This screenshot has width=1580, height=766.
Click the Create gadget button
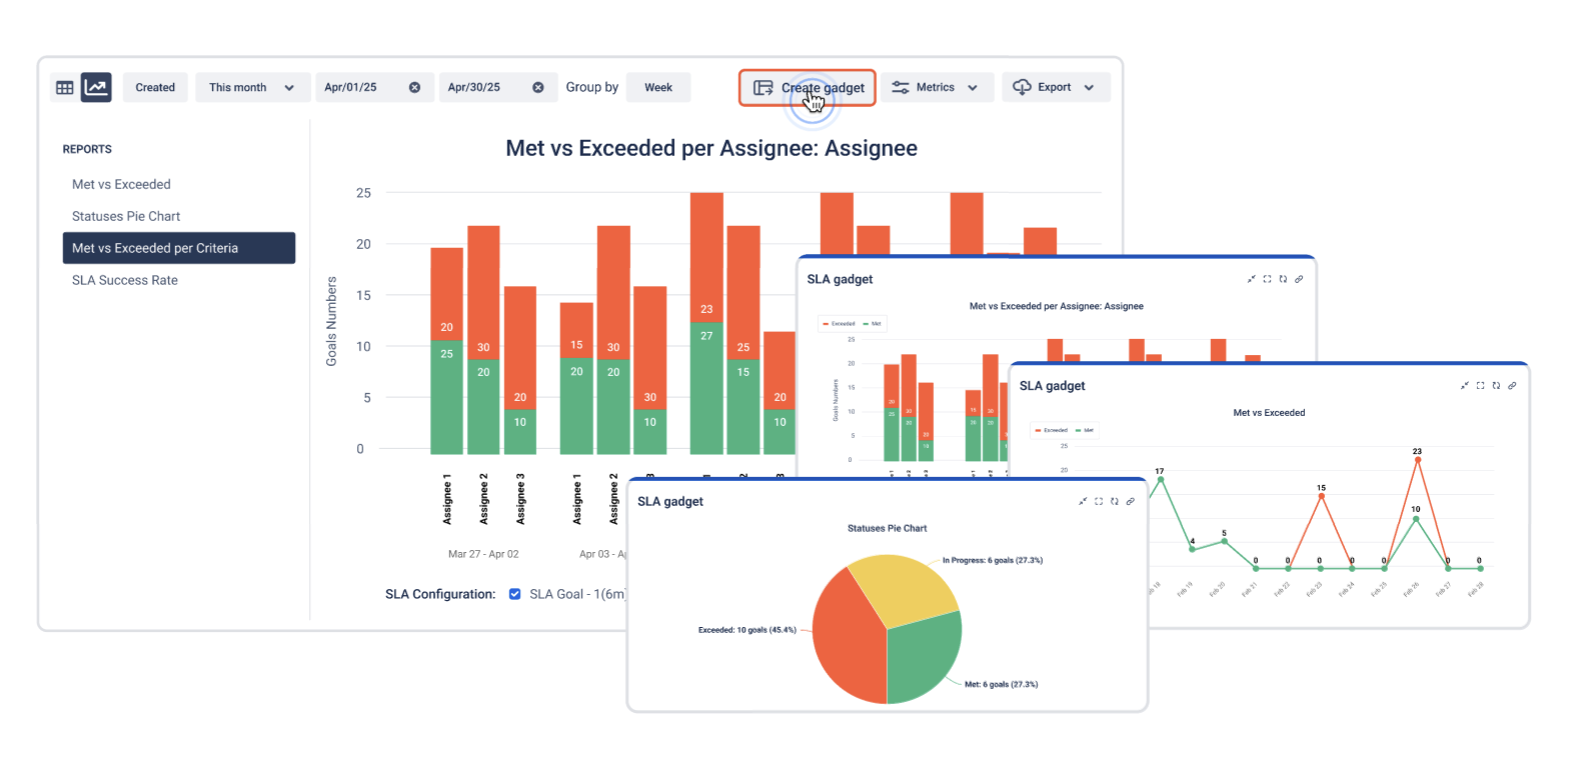coord(808,88)
